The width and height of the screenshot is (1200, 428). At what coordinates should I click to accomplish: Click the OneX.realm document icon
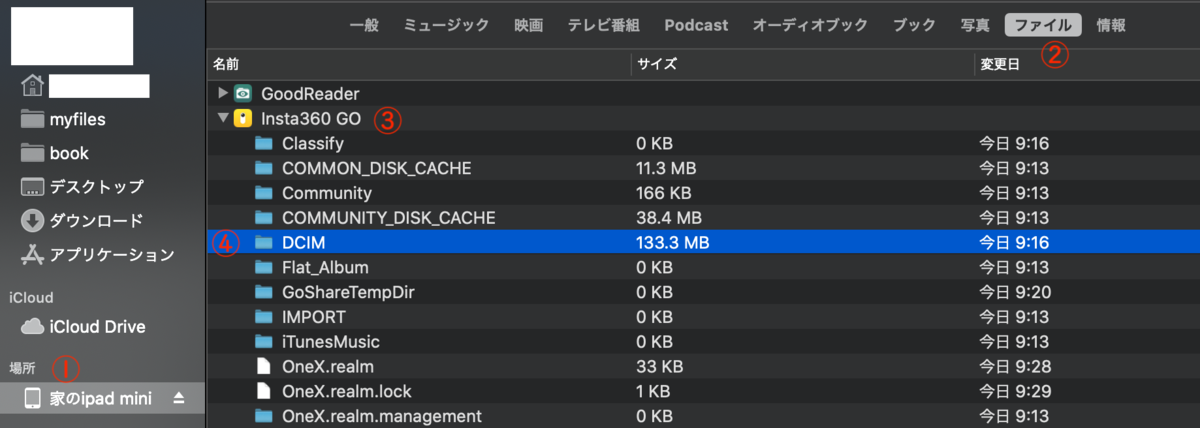[x=264, y=366]
